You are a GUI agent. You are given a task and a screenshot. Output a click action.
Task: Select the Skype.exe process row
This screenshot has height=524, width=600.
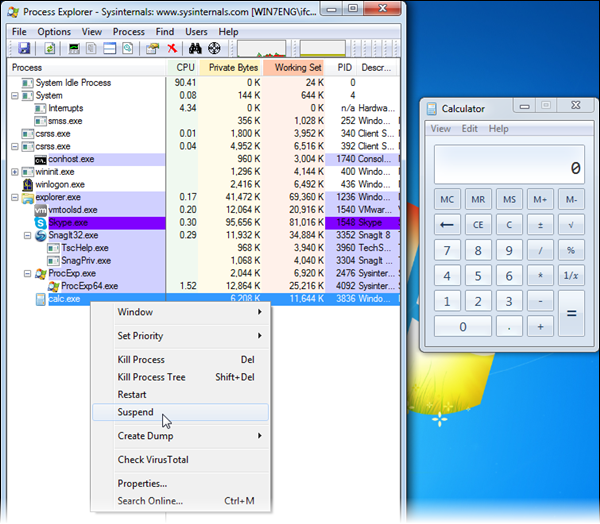[x=204, y=223]
